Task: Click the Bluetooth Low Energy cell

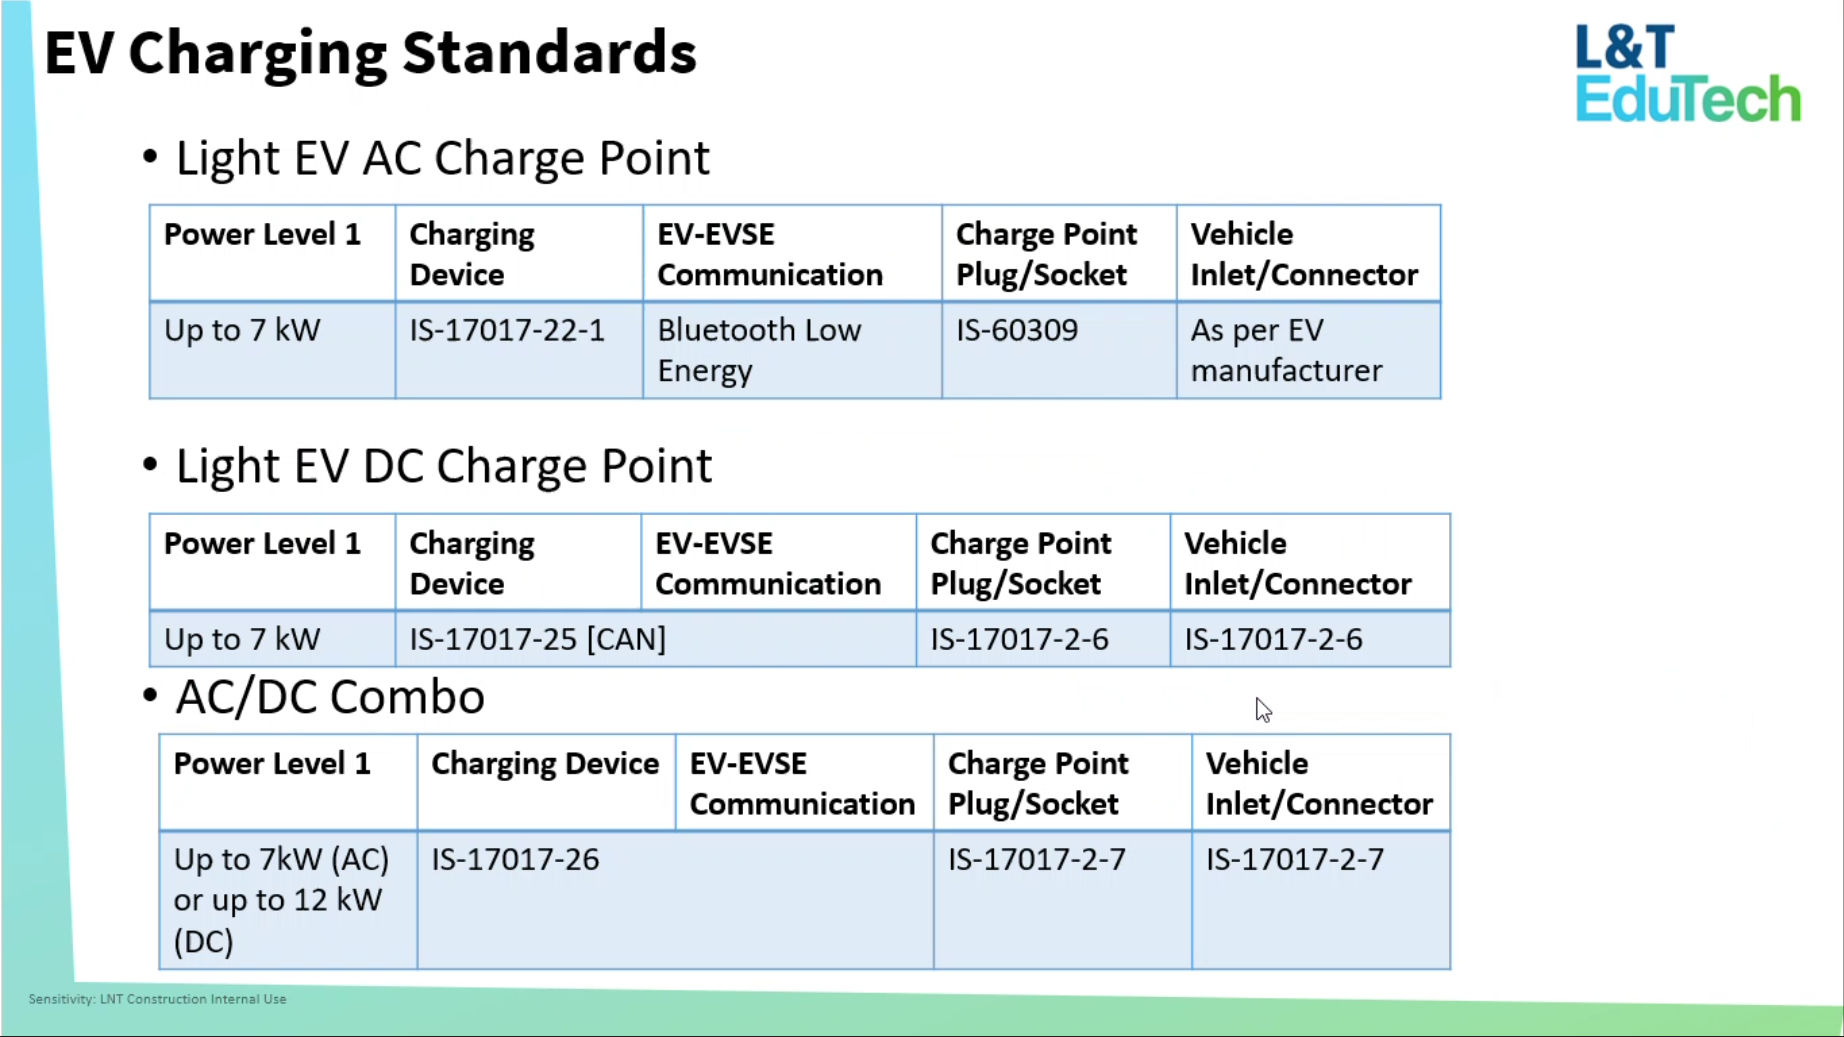Action: [x=758, y=350]
